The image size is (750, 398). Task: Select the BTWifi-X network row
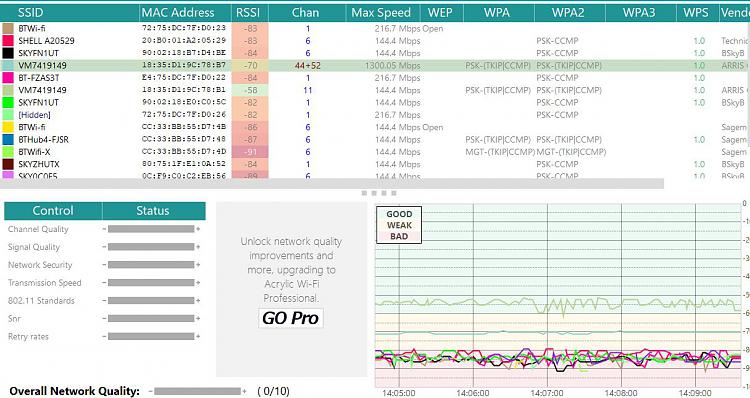click(375, 152)
